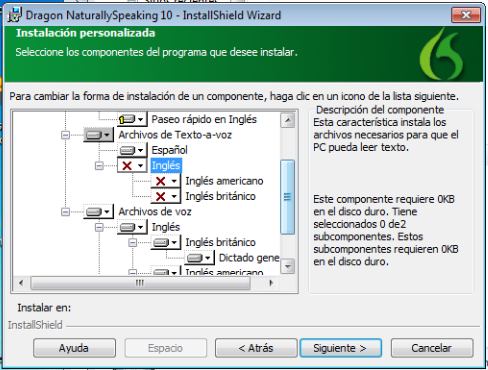
Task: Select the Archivos de Texto-a-voz label
Action: (x=175, y=135)
